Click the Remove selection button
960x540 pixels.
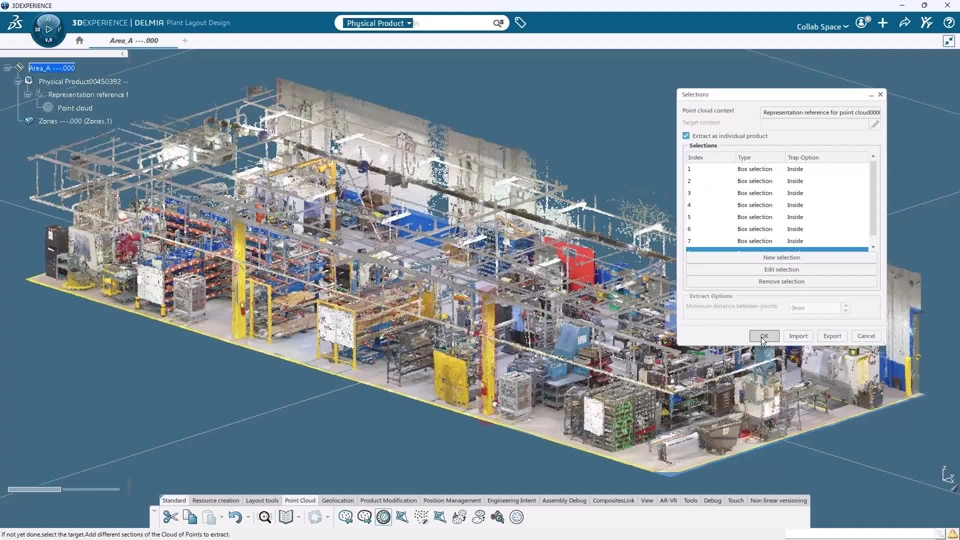click(x=781, y=282)
